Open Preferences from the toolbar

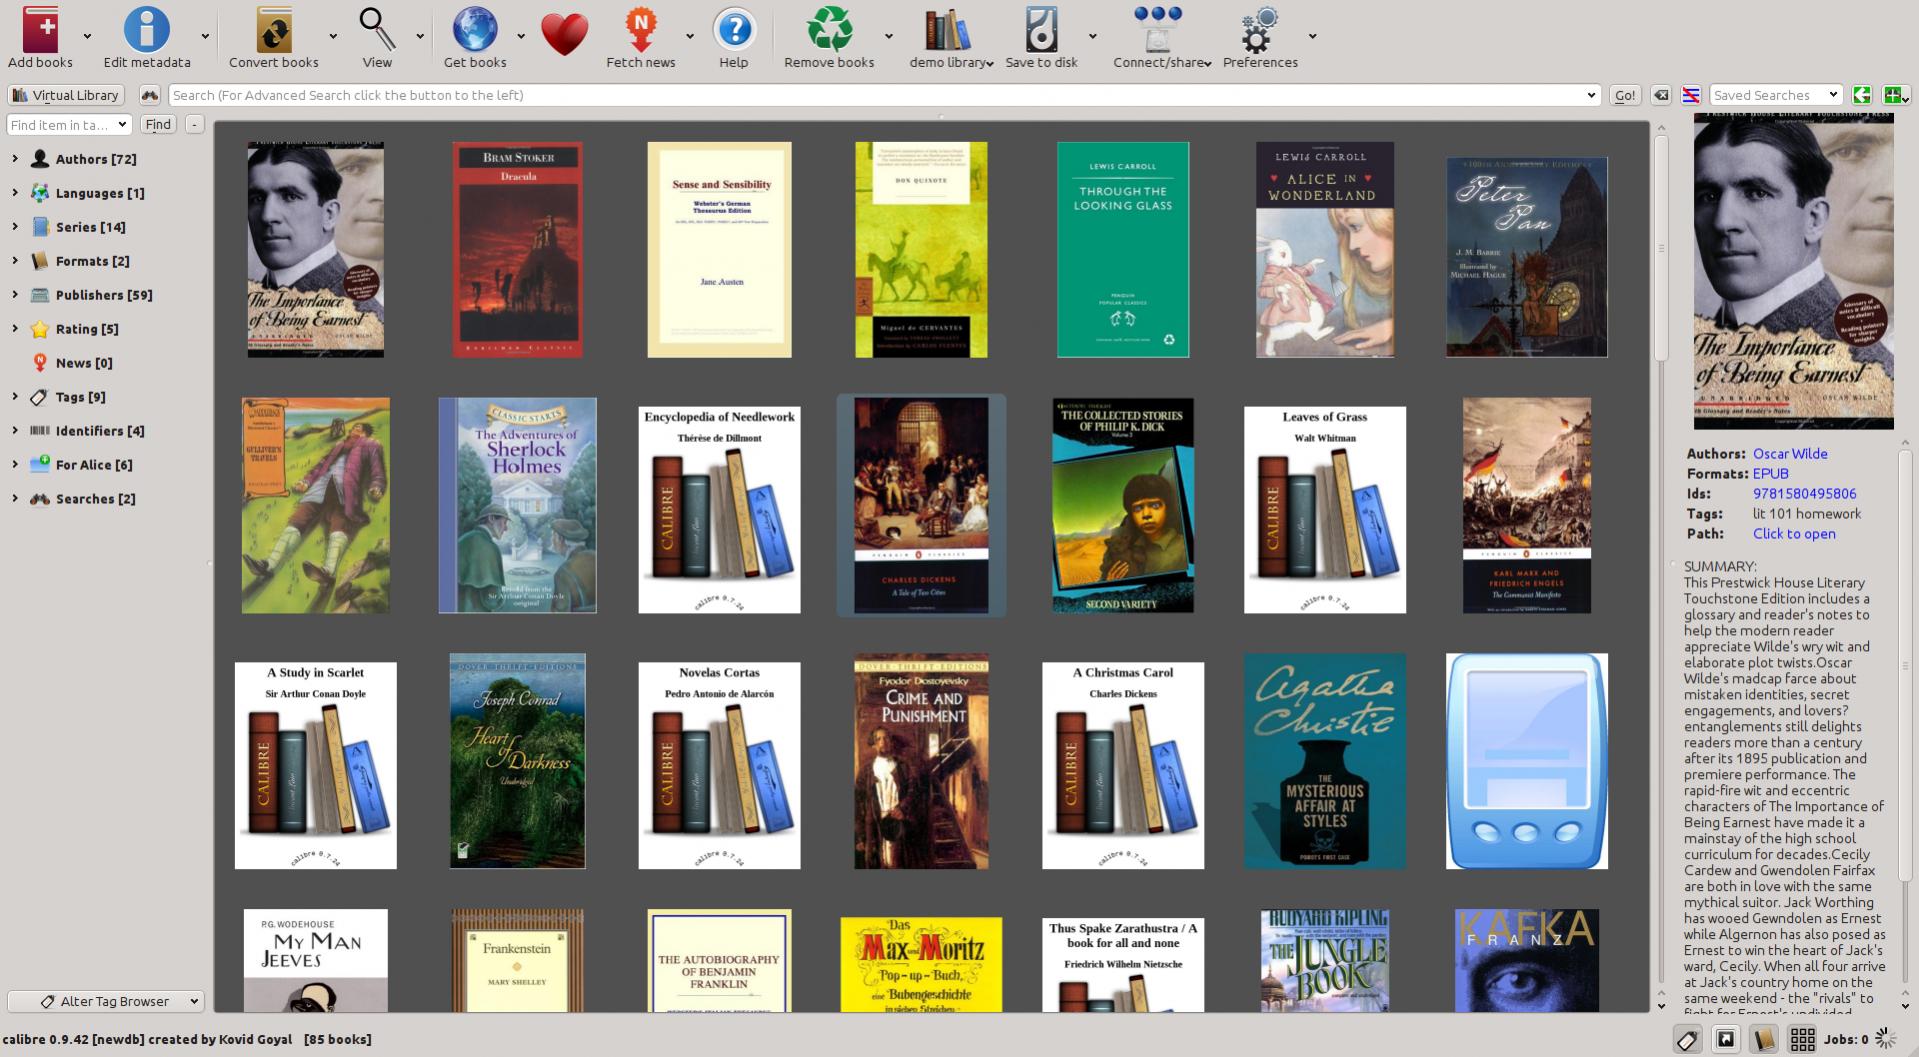click(x=1259, y=30)
